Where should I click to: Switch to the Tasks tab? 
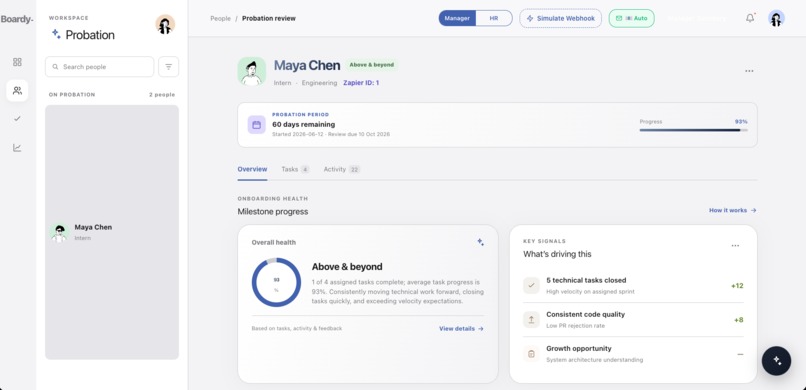pyautogui.click(x=295, y=169)
